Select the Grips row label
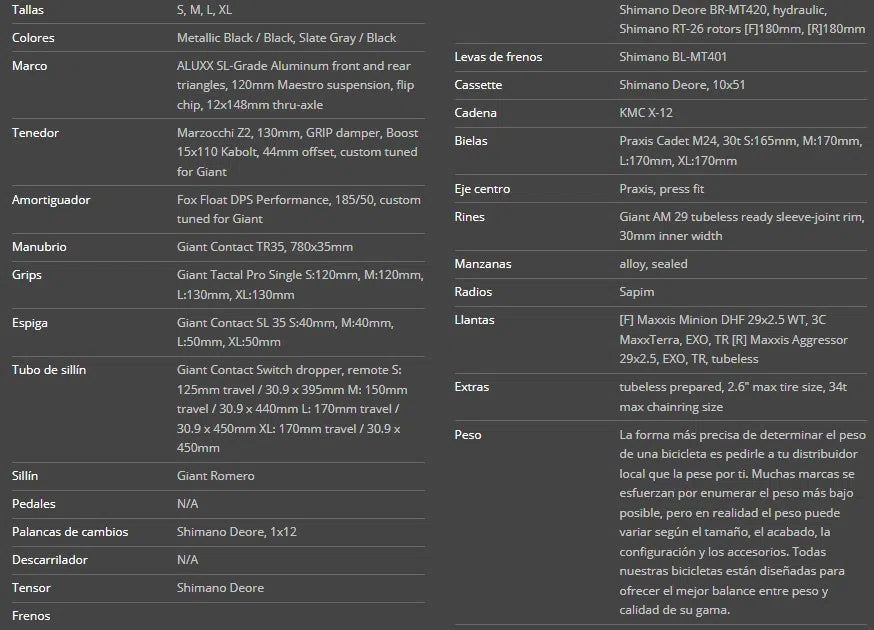The image size is (874, 630). 27,275
